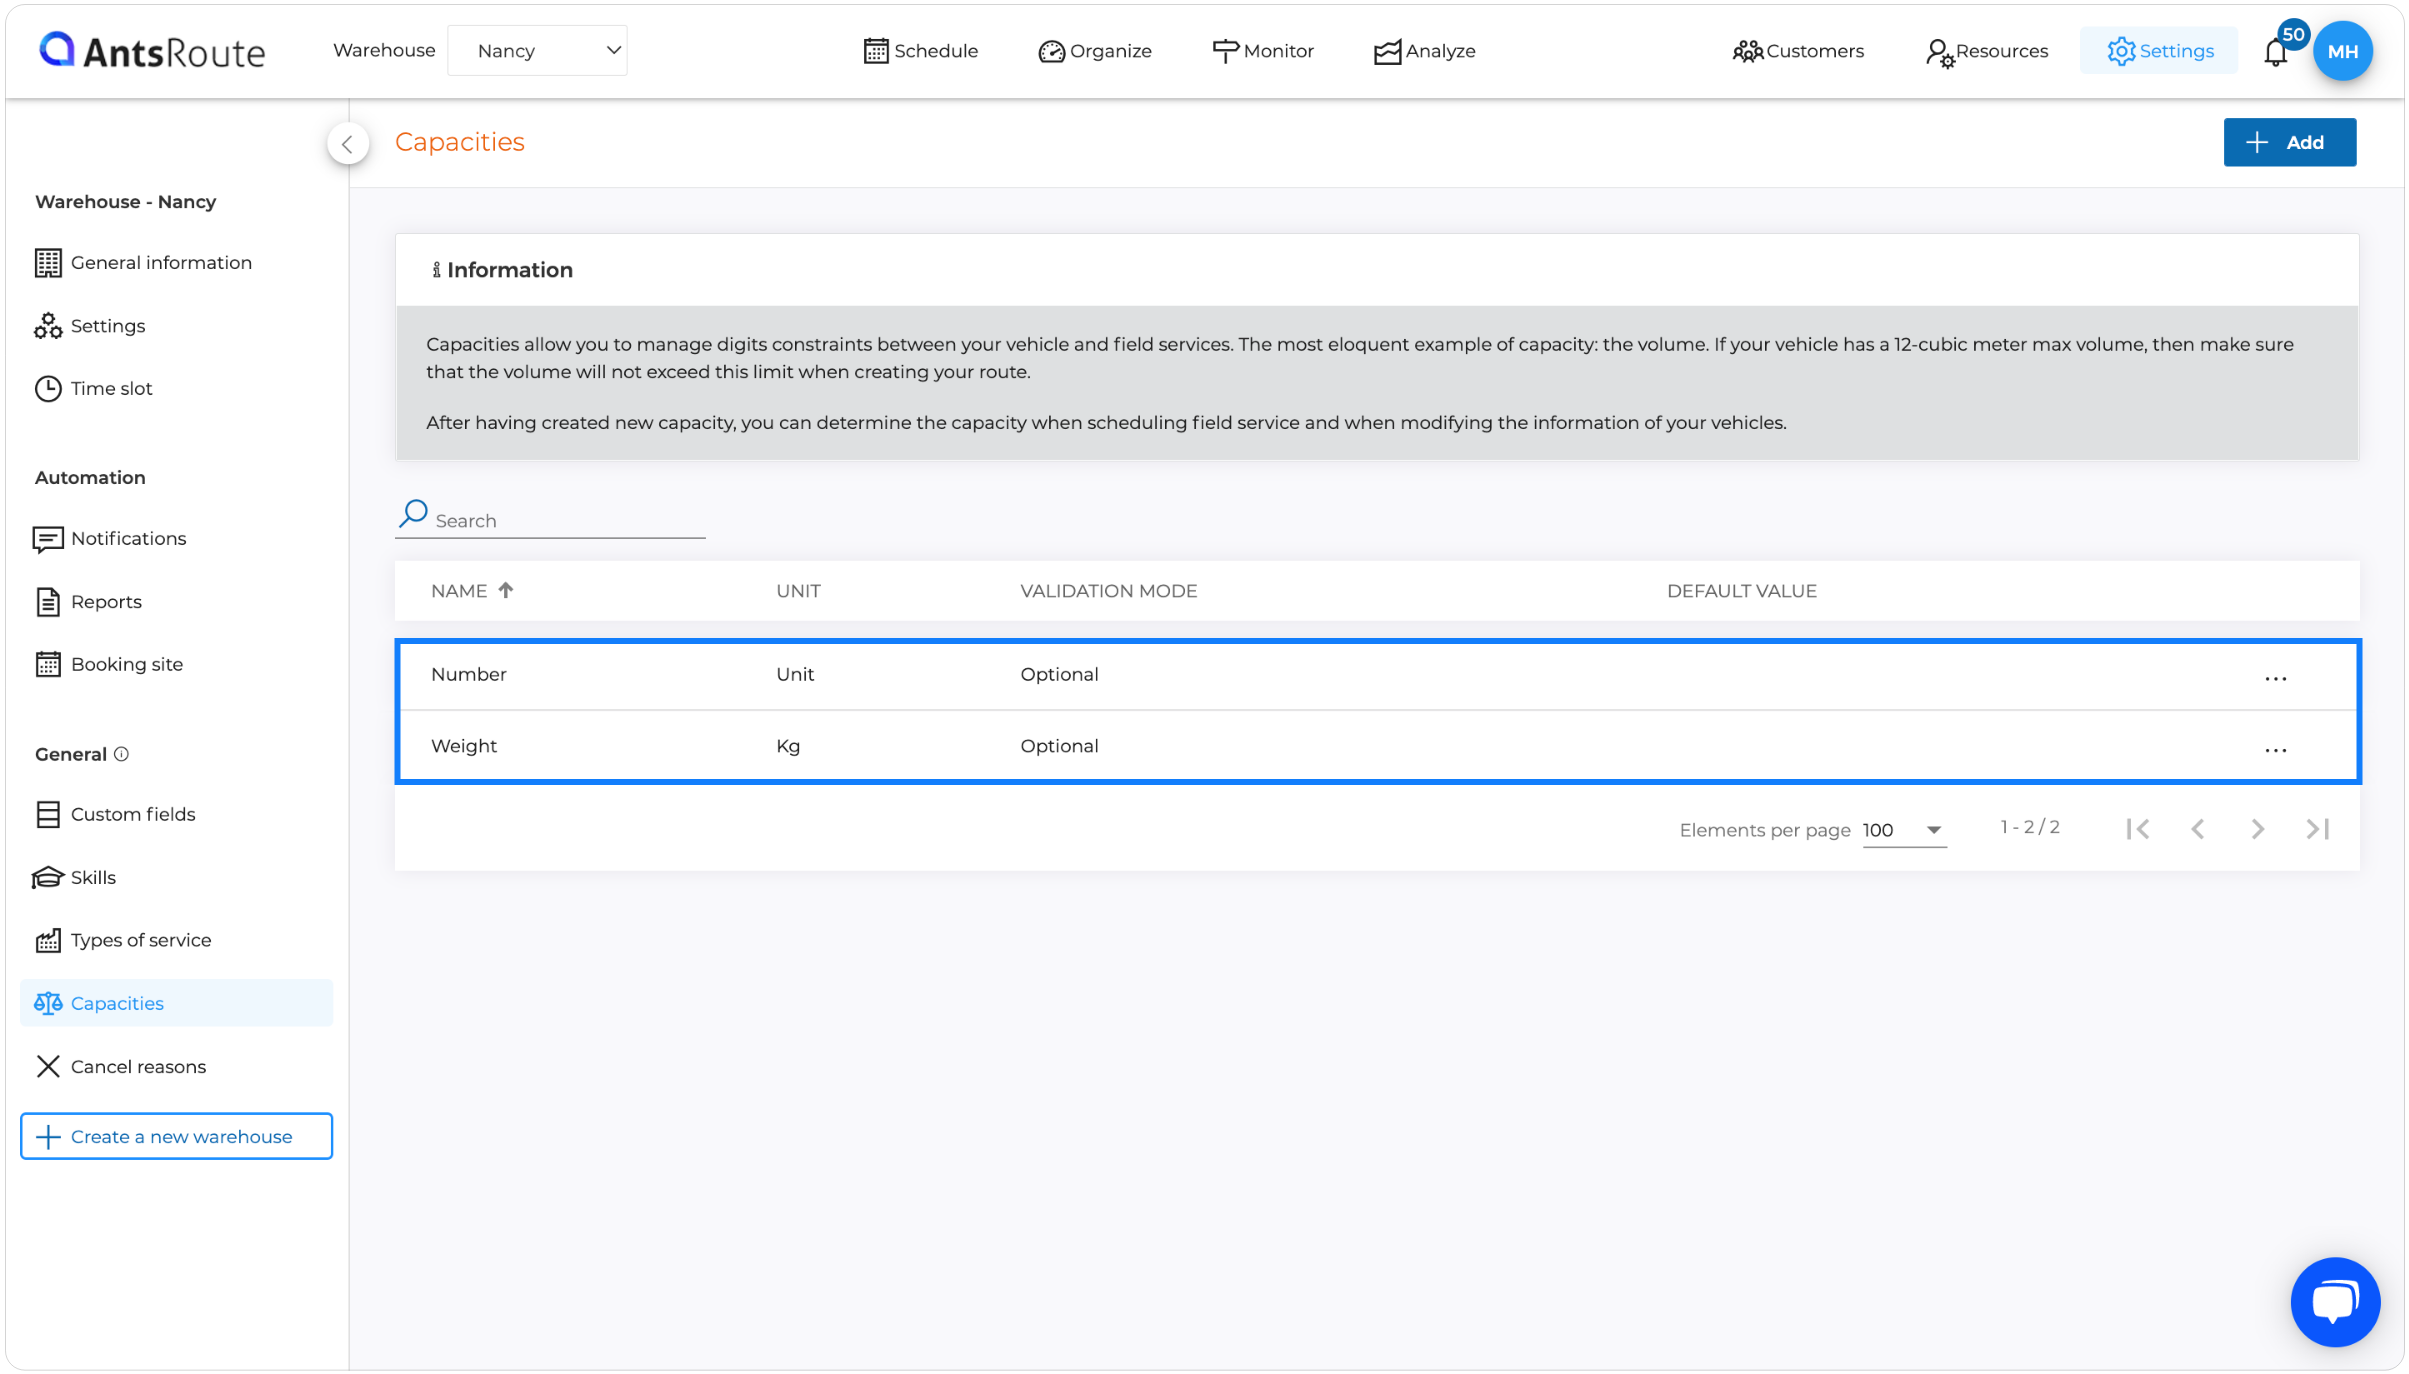
Task: Click the Customers people icon
Action: 1747,51
